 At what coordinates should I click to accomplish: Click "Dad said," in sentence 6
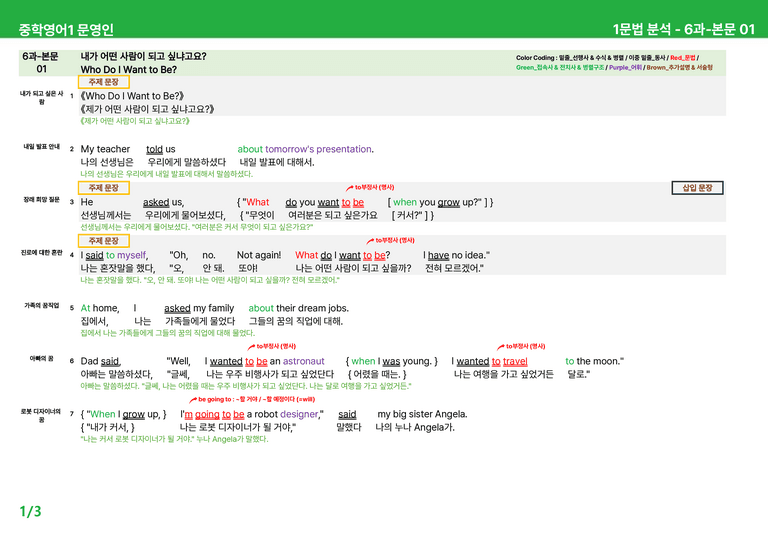101,361
